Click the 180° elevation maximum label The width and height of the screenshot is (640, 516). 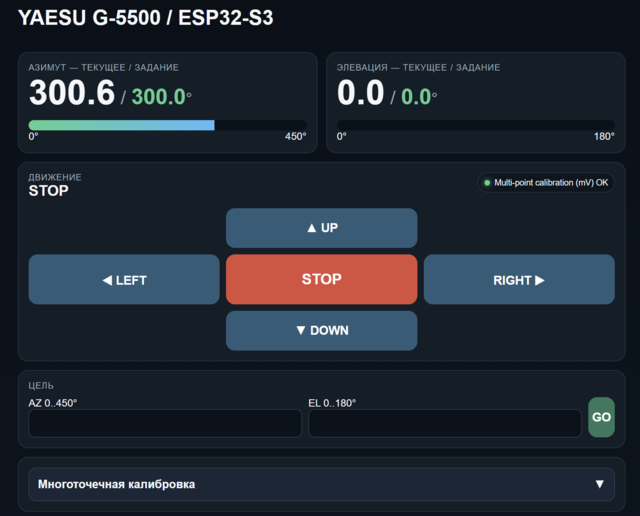(x=604, y=136)
